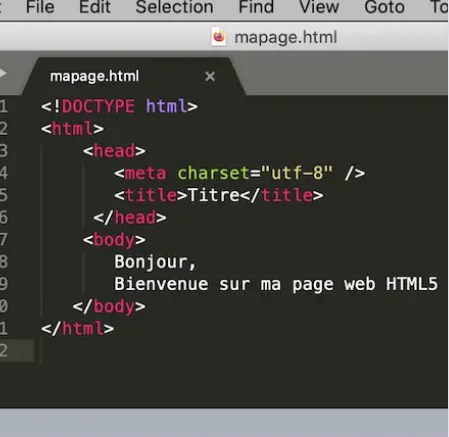Open the Edit menu

click(x=95, y=7)
